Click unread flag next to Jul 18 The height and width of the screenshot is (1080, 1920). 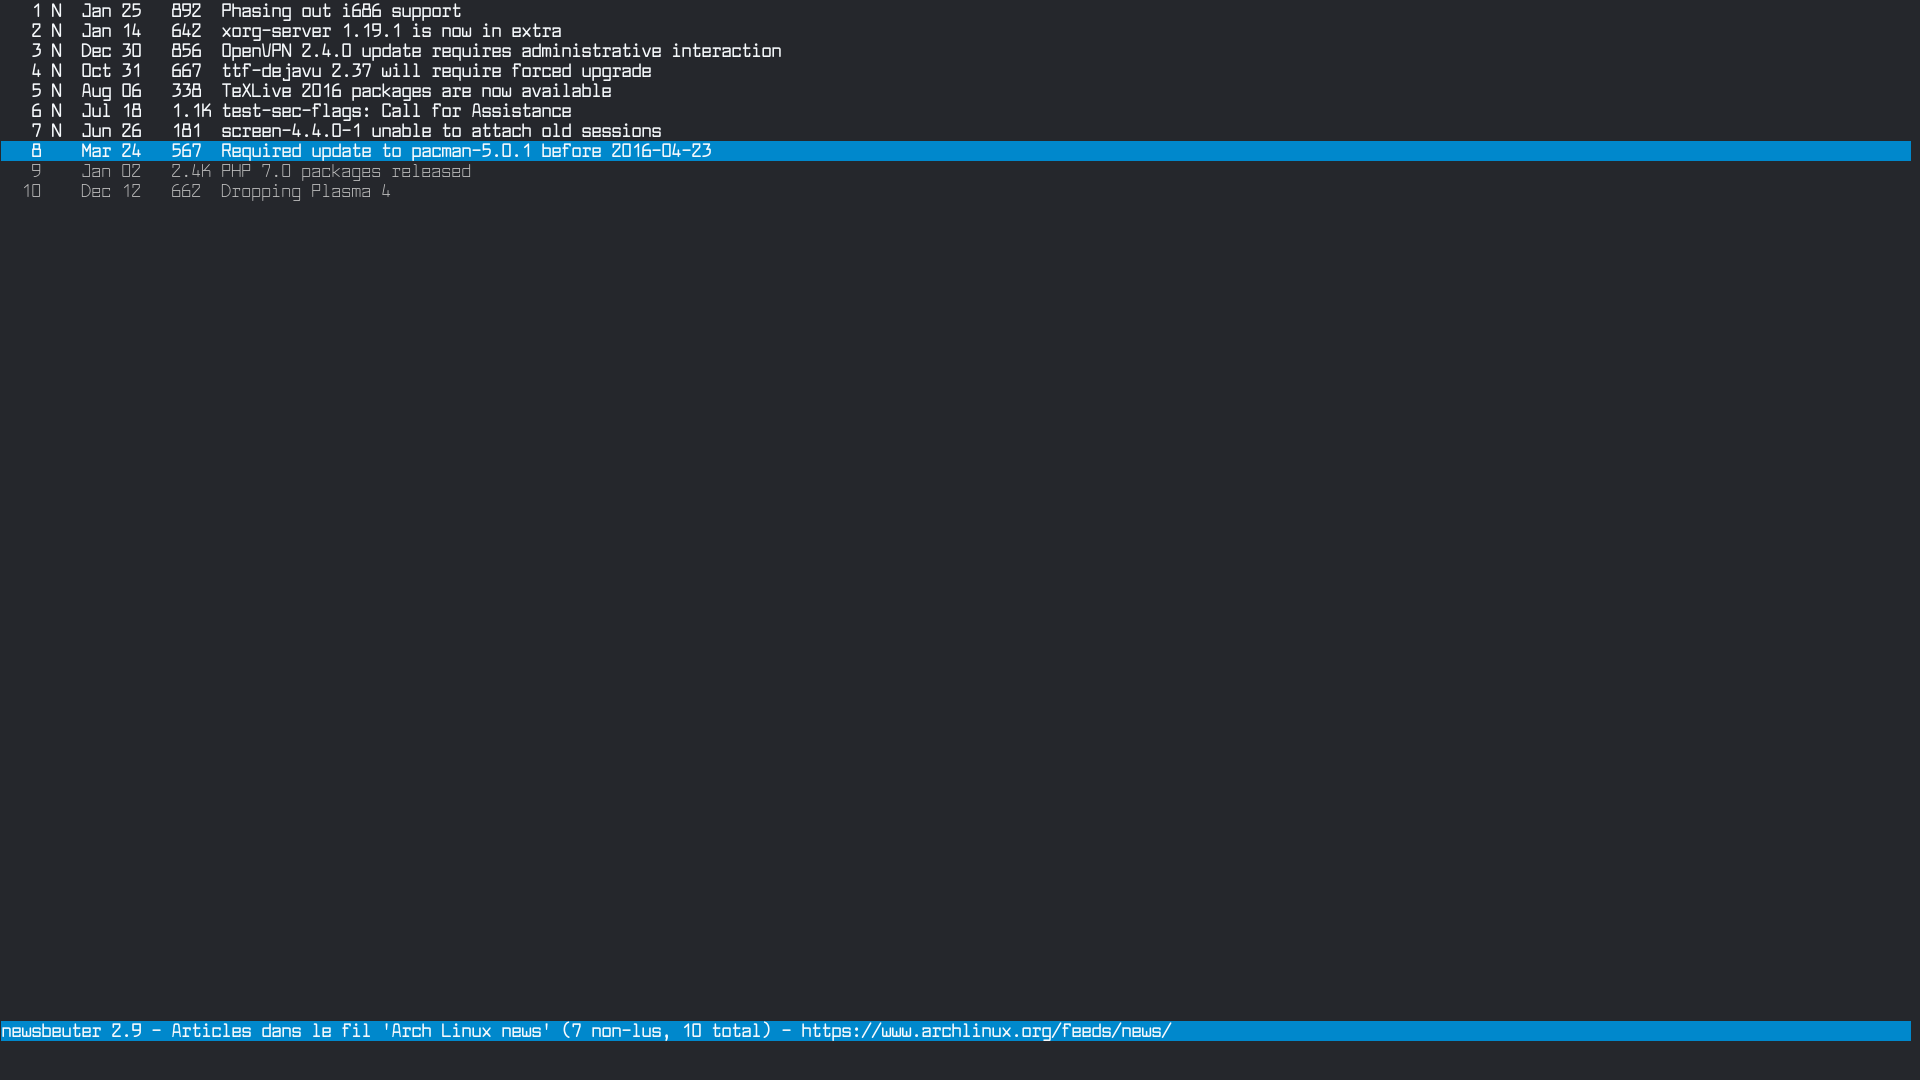coord(56,111)
